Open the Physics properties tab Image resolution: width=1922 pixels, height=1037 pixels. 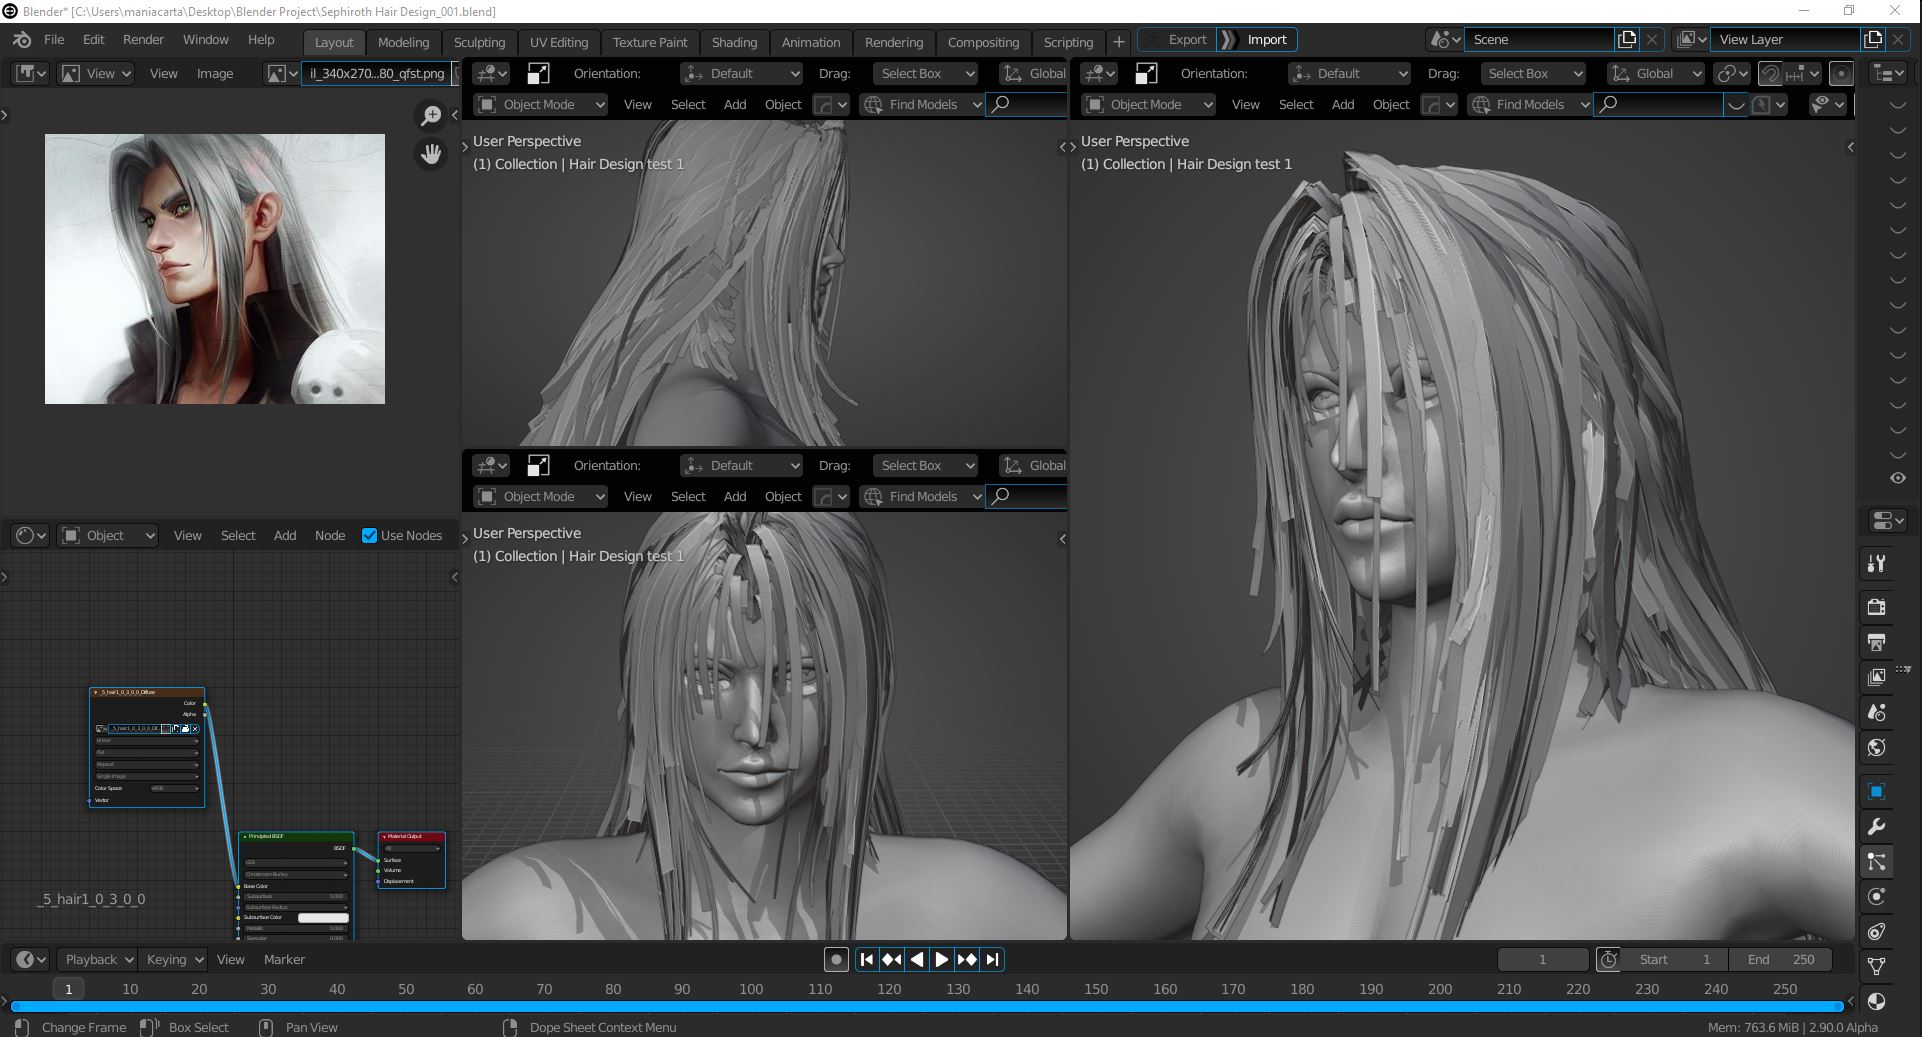1877,896
